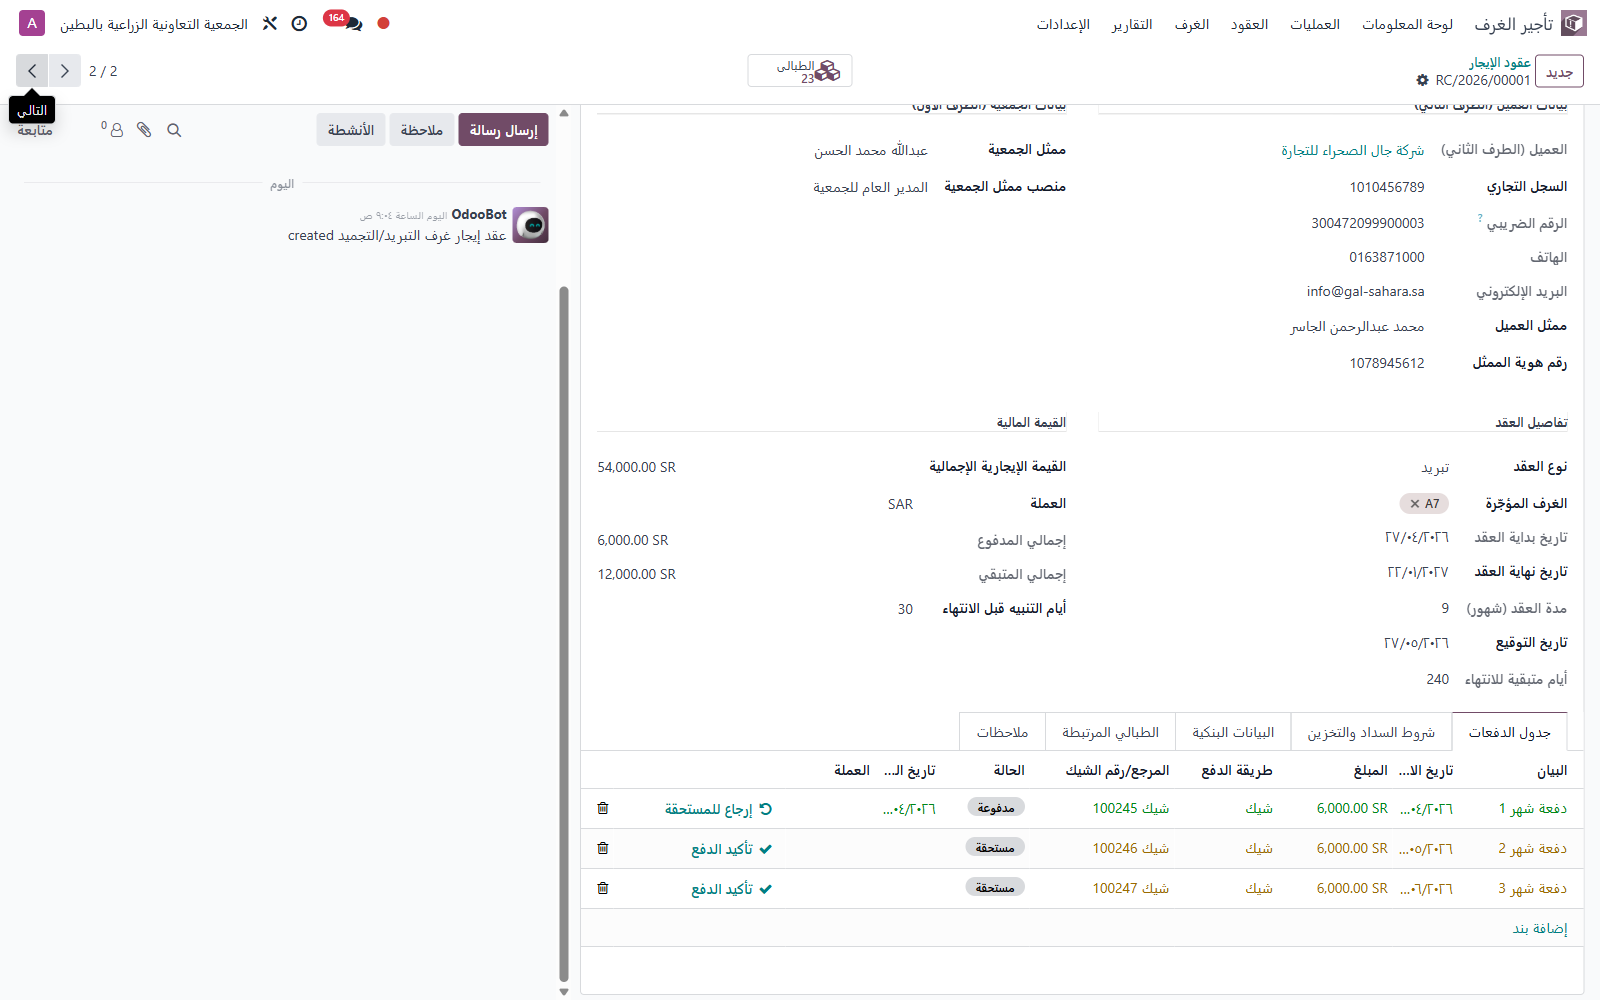The width and height of the screenshot is (1600, 1000).
Task: Click the email info@gal-sahara.sa field
Action: coord(1365,291)
